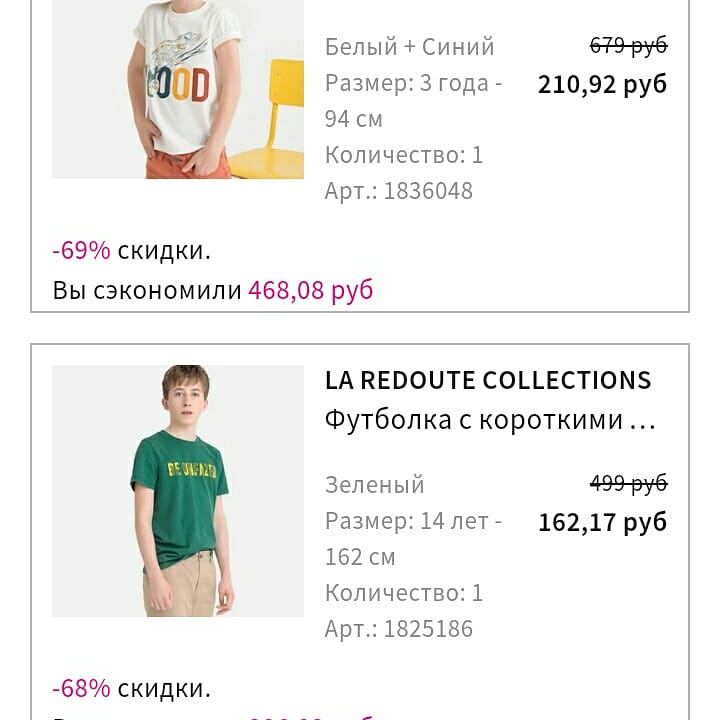Image resolution: width=720 pixels, height=720 pixels.
Task: Click the Футболка с короткими product title
Action: pyautogui.click(x=474, y=420)
